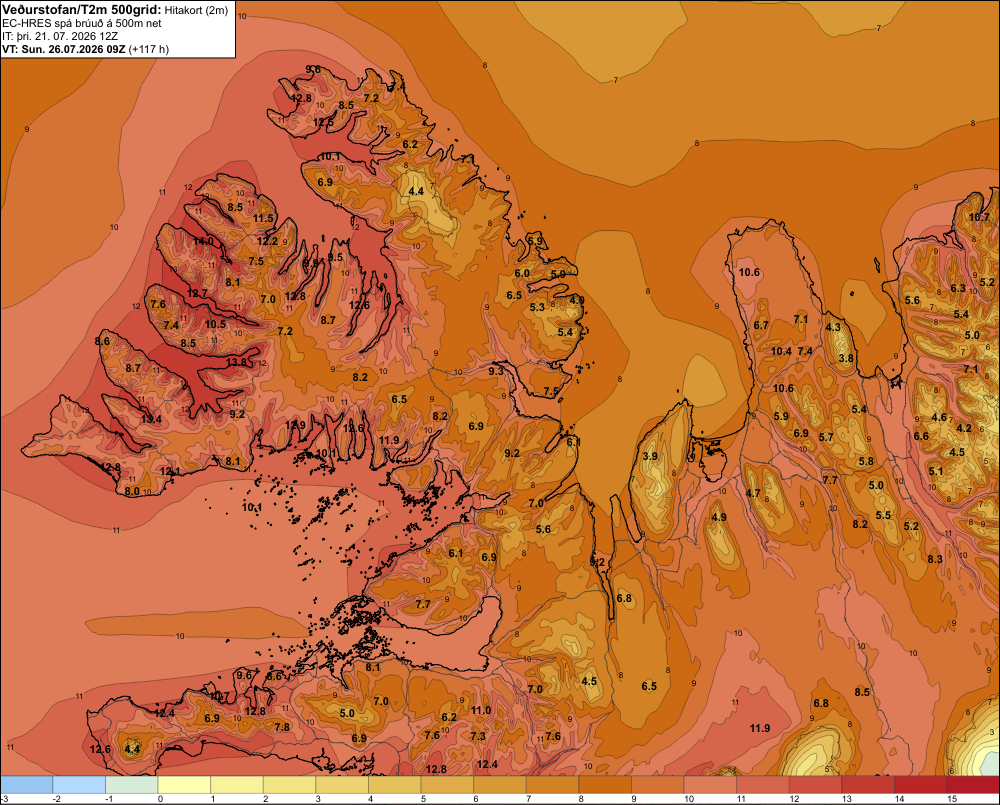Image resolution: width=1000 pixels, height=805 pixels.
Task: Select the 4.6 temperature value
Action: tap(939, 417)
